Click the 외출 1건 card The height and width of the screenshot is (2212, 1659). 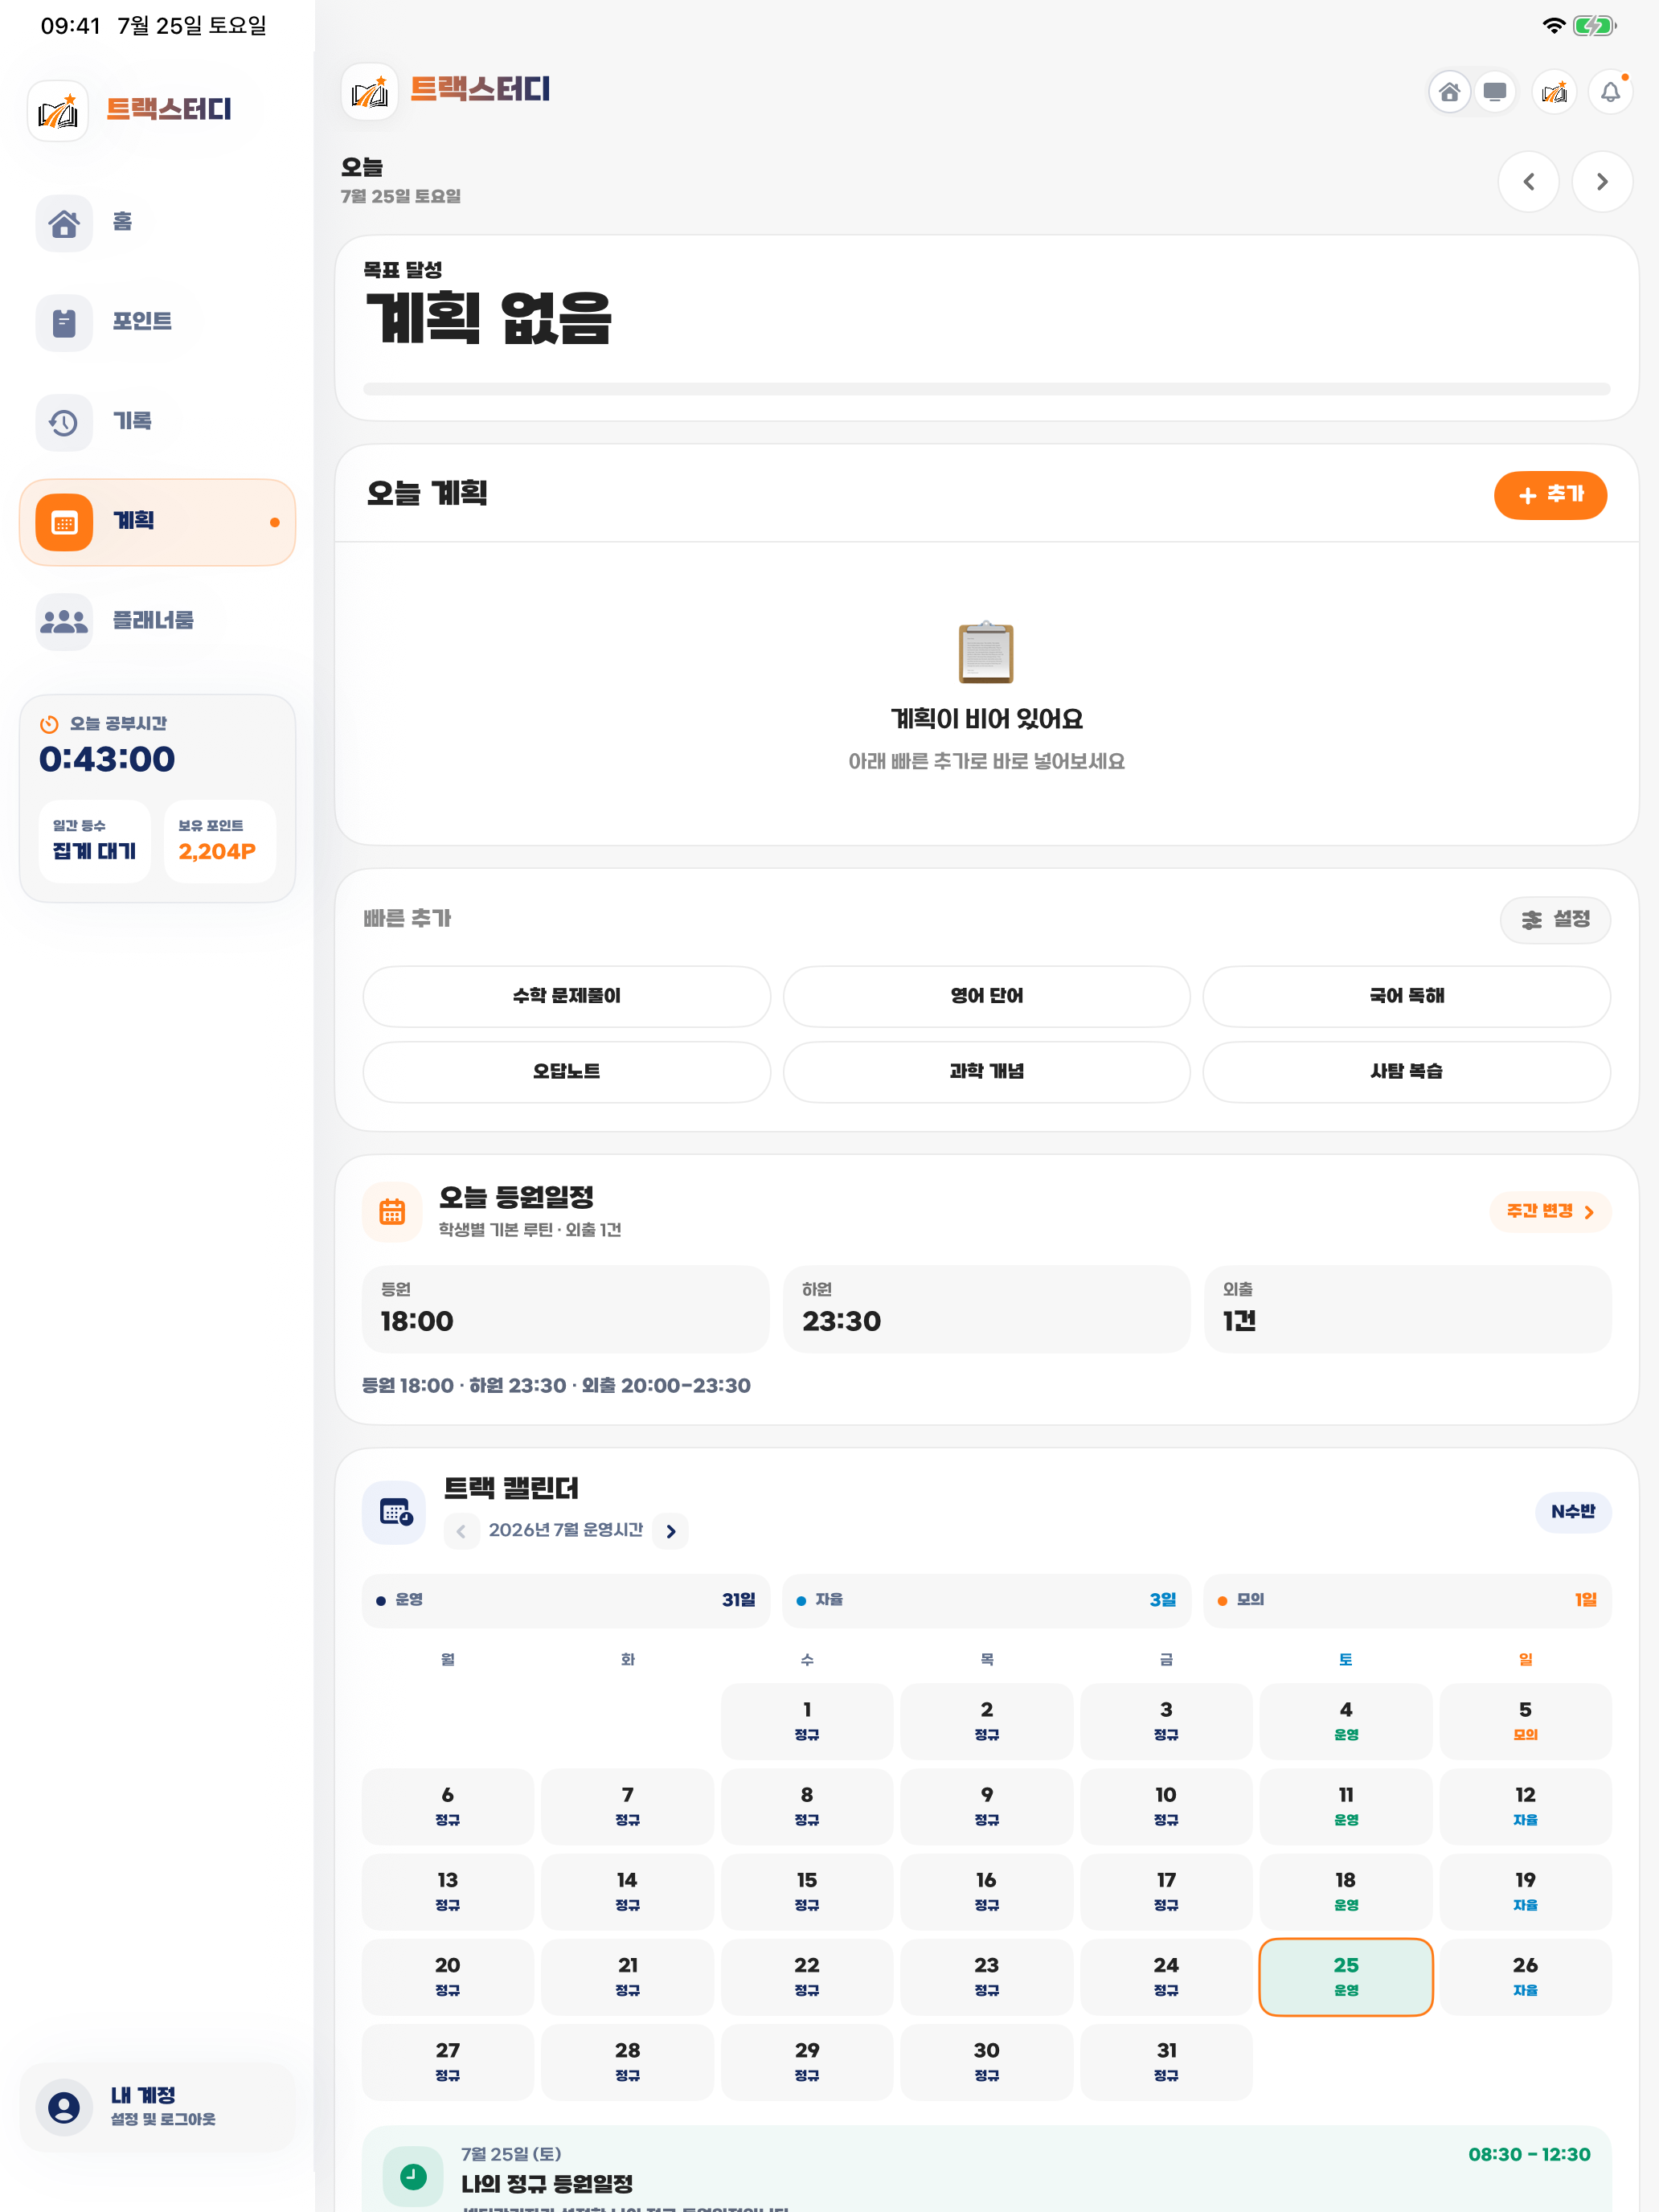click(x=1407, y=1309)
